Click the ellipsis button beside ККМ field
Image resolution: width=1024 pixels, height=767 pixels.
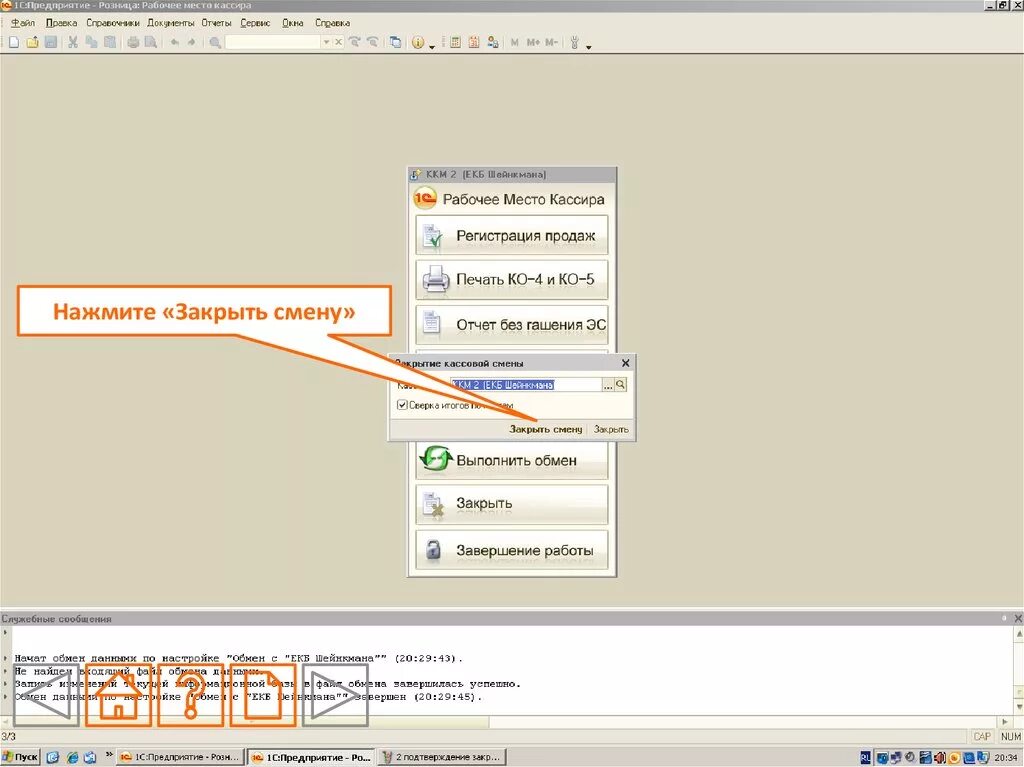pos(608,385)
